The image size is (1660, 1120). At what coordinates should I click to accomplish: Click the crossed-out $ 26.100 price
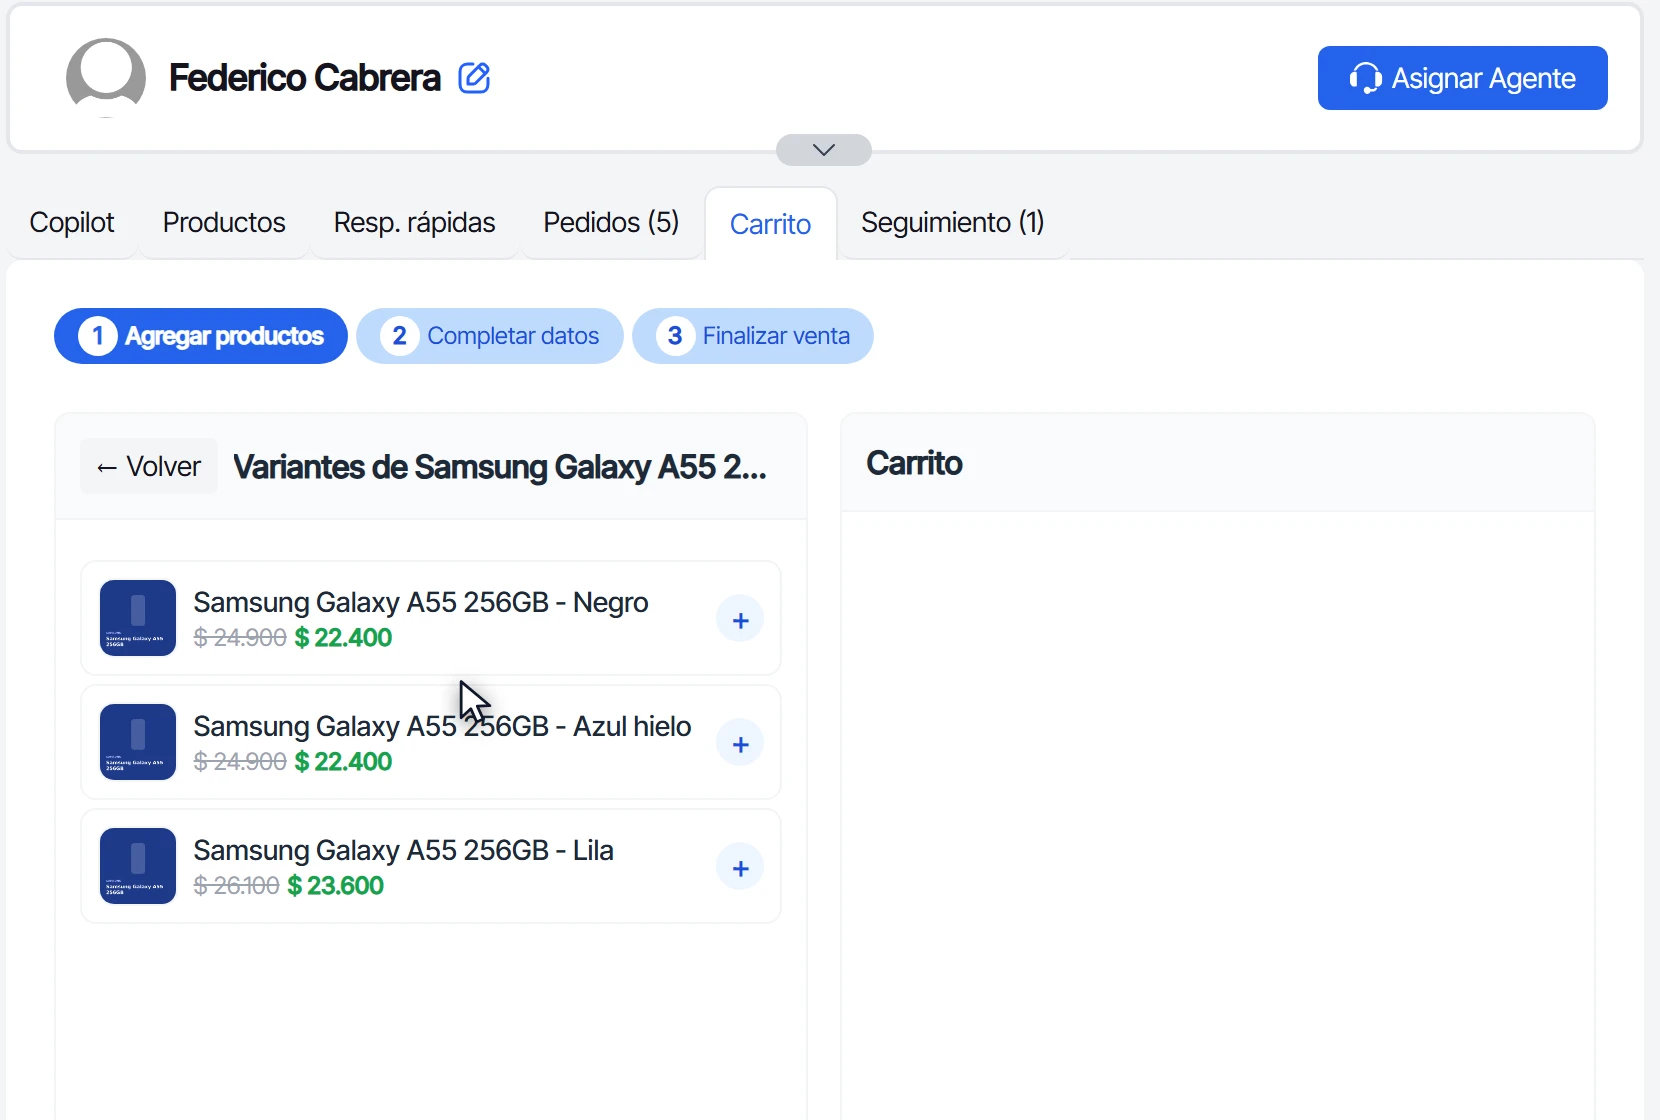click(236, 886)
